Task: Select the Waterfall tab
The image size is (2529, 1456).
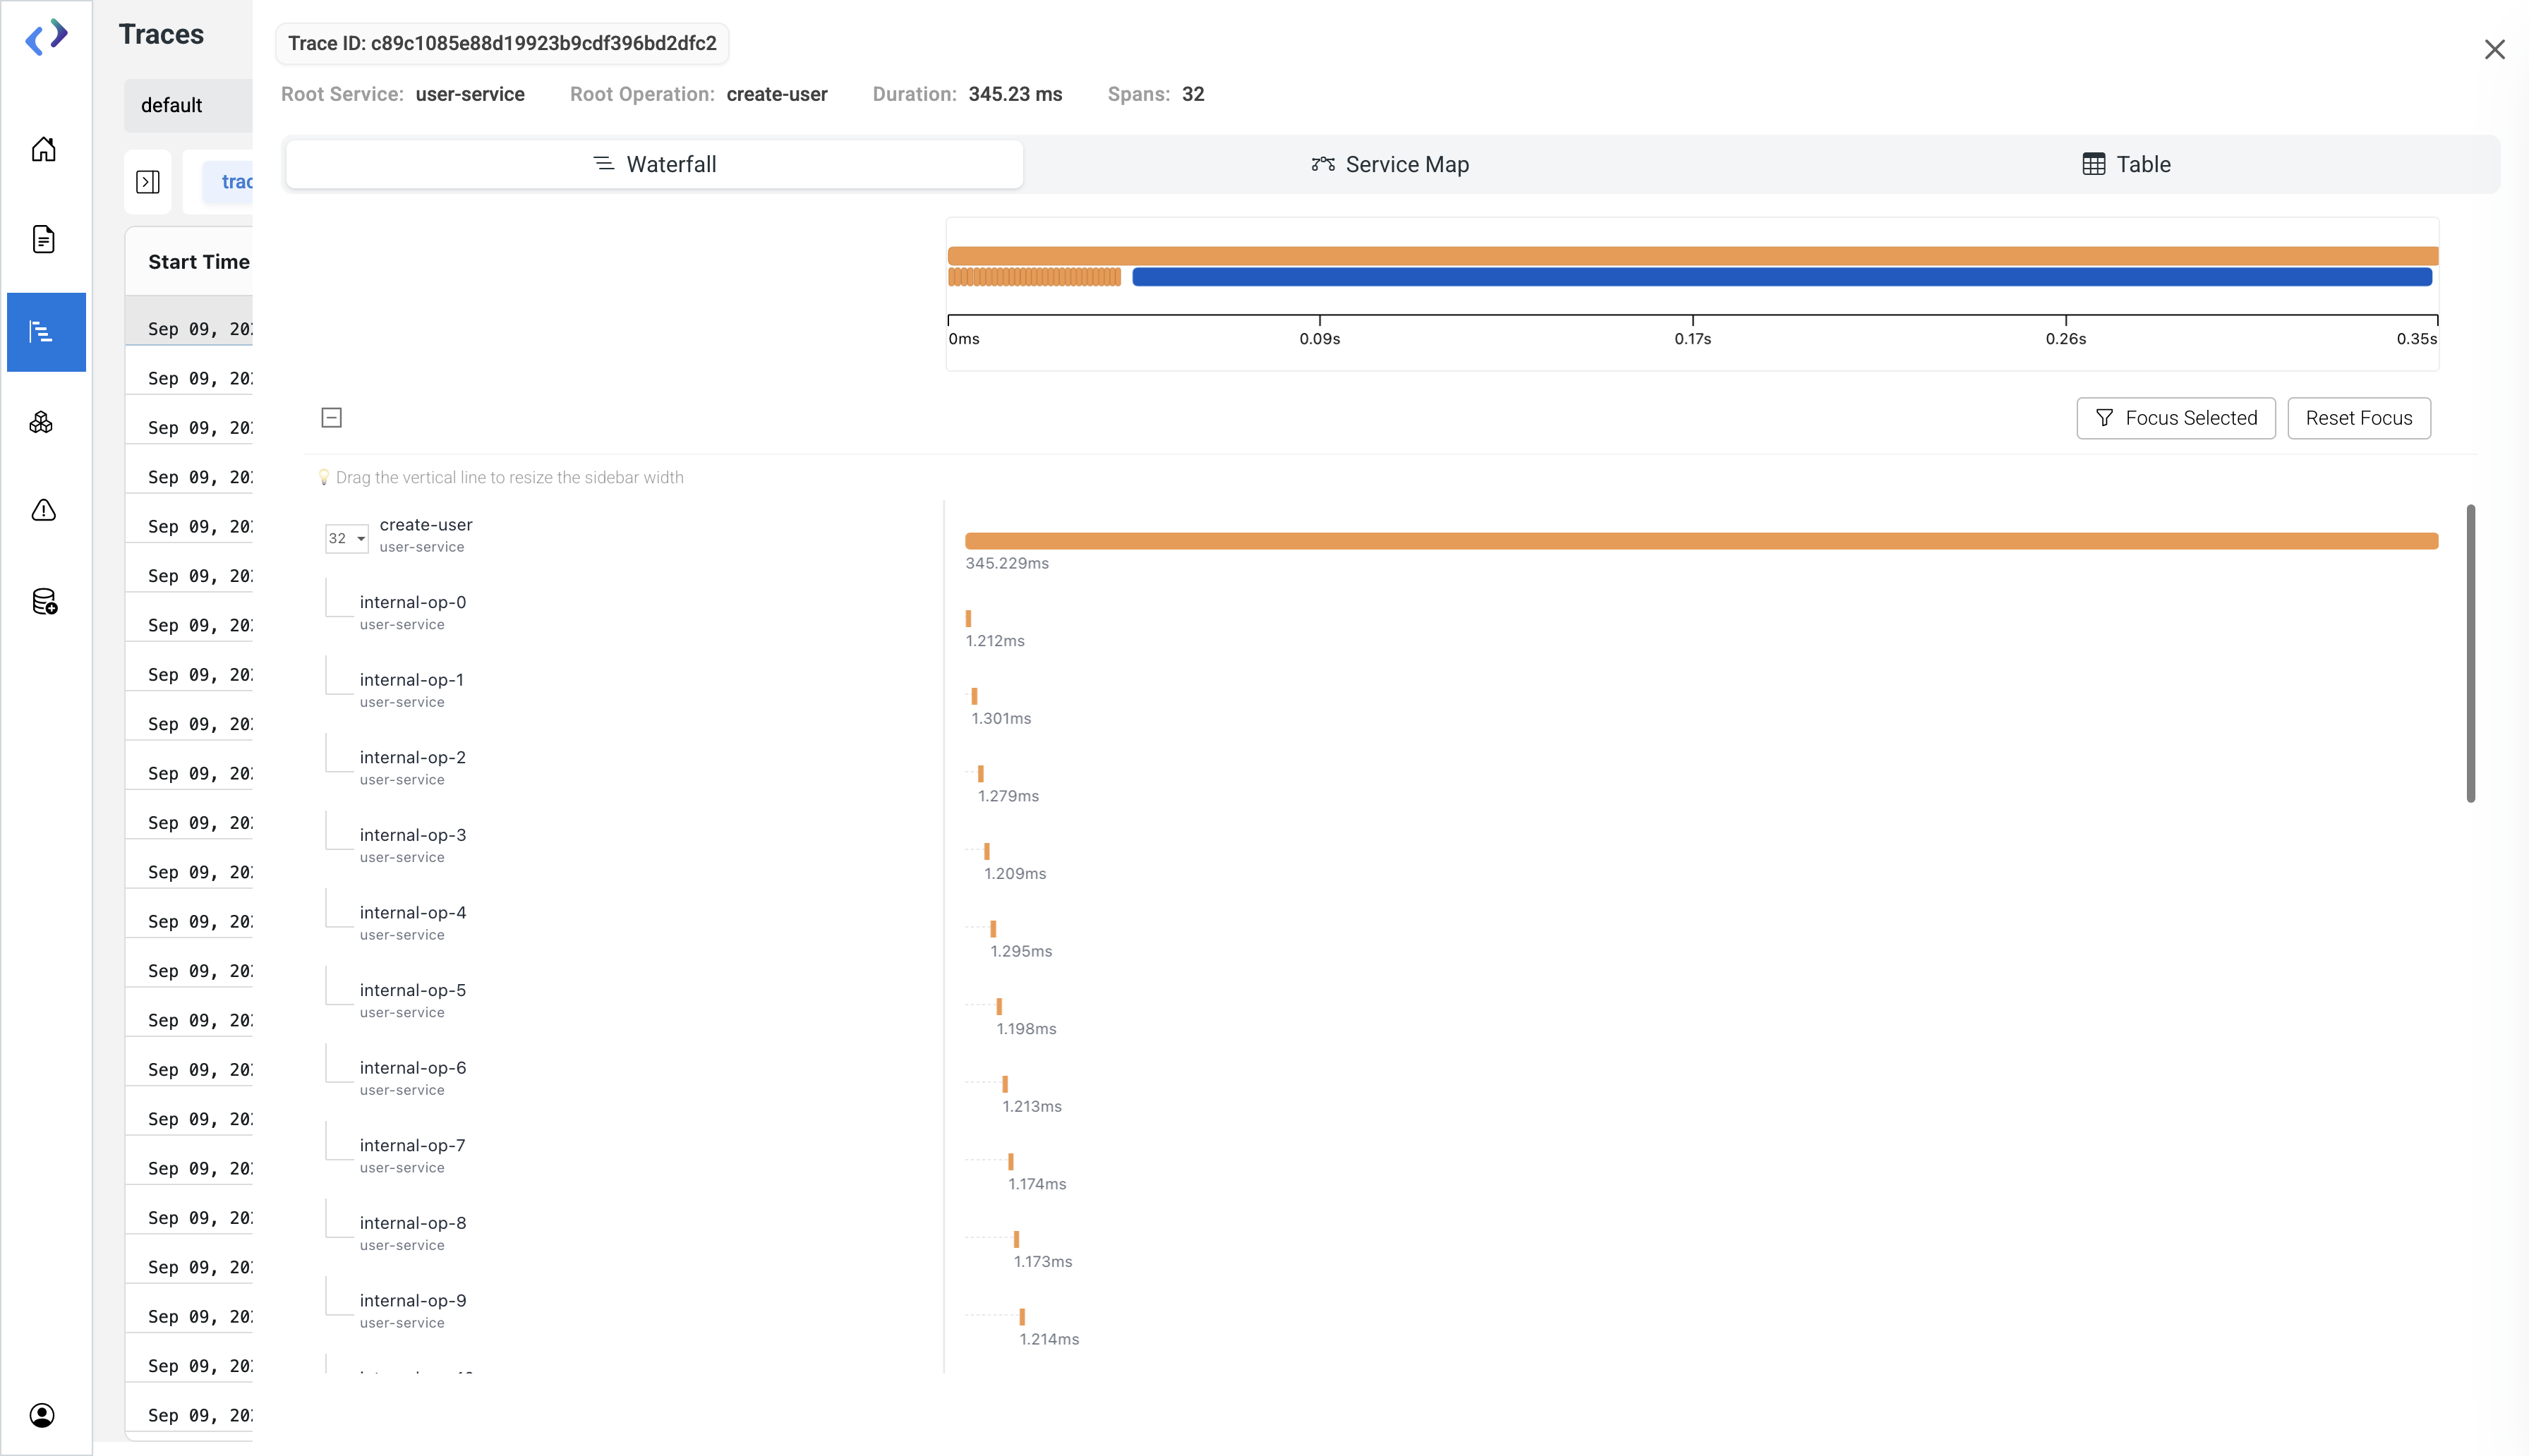Action: 655,164
